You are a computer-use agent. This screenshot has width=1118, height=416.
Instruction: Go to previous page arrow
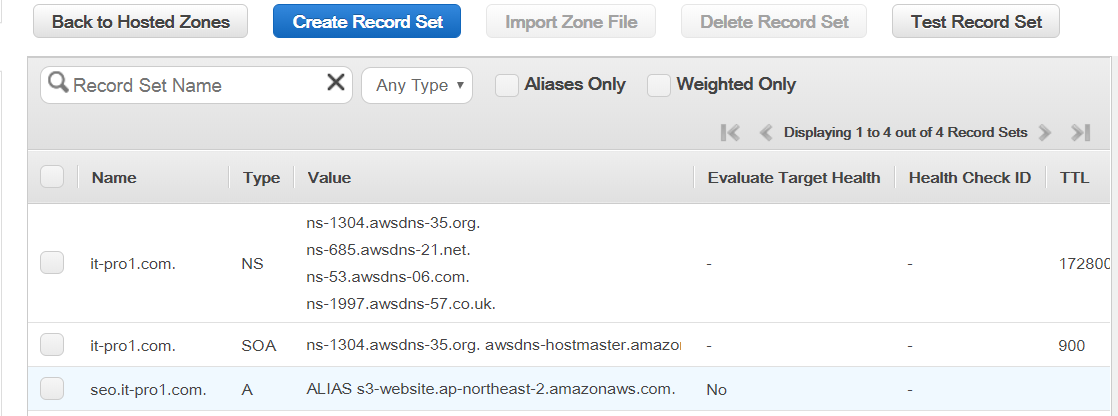pos(766,133)
